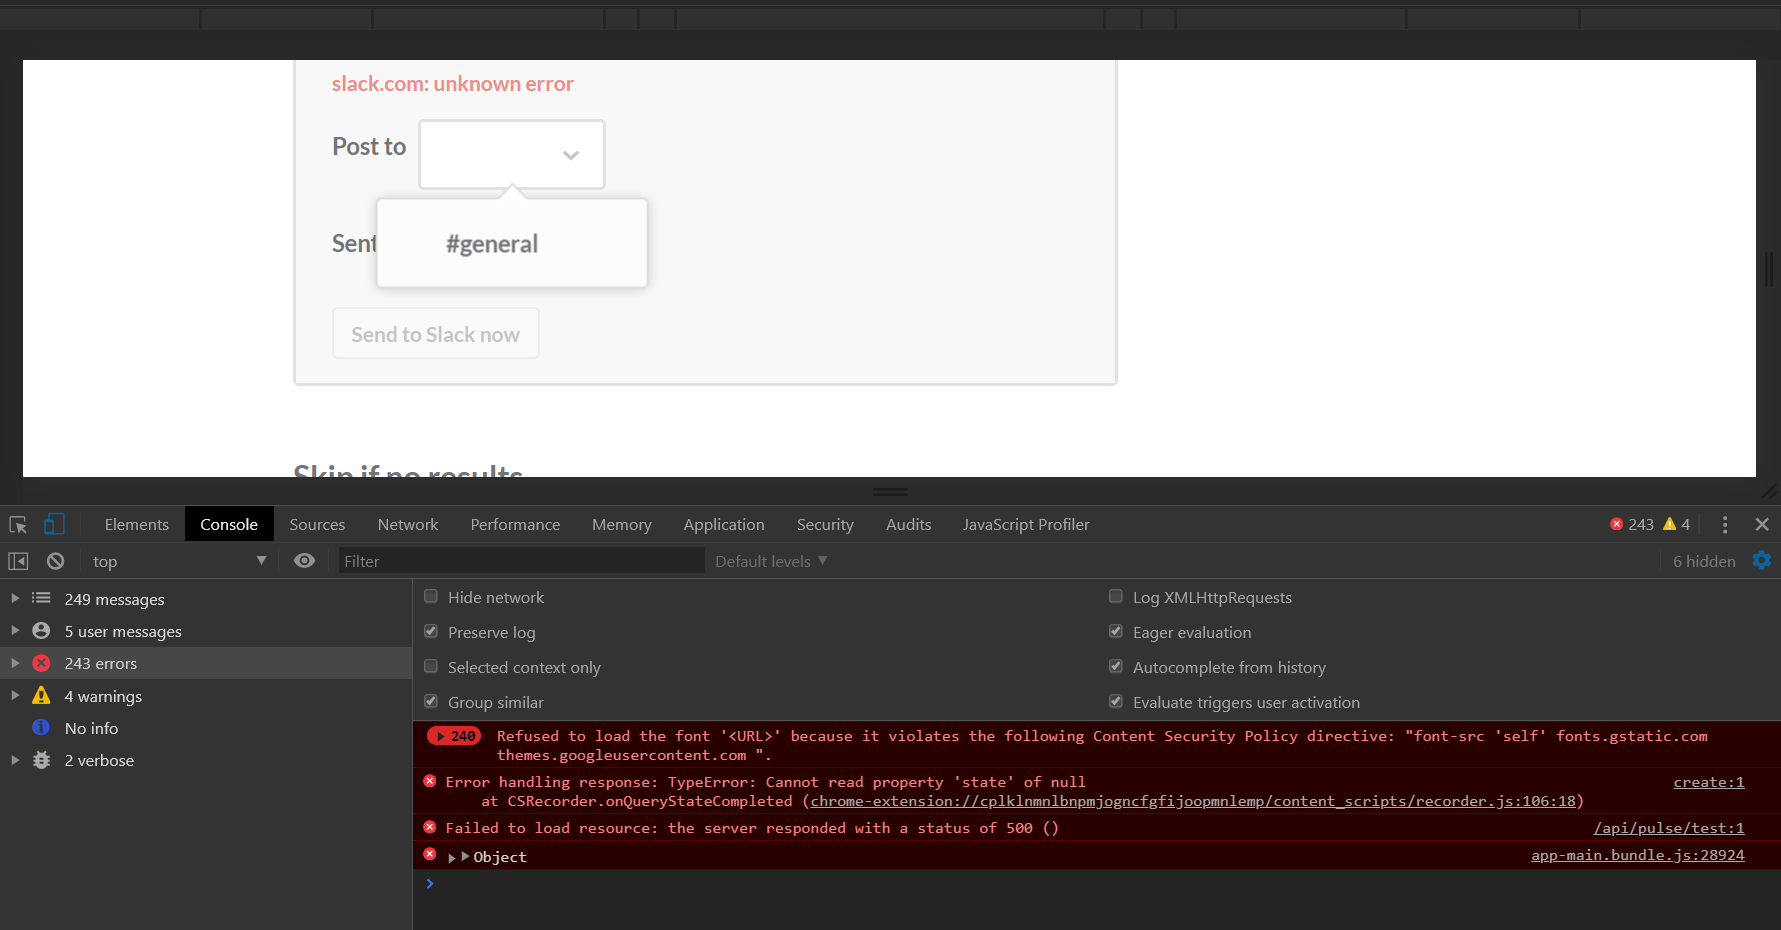
Task: Open the Audits tab
Action: 908,524
